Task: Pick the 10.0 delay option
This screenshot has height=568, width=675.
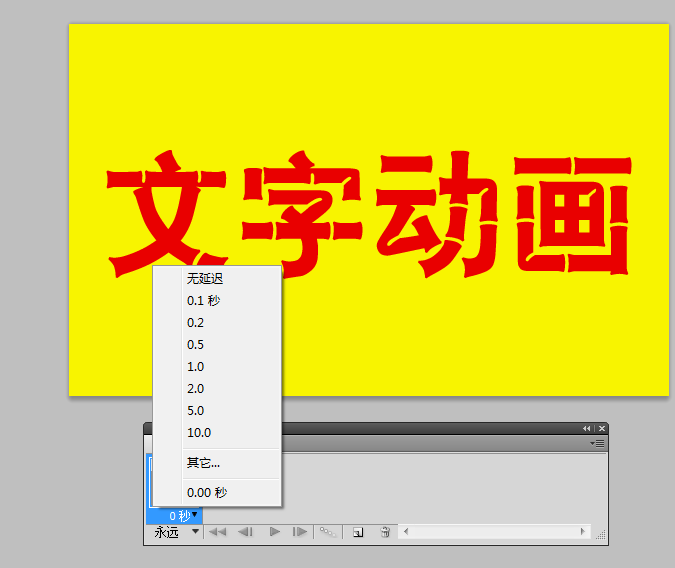Action: 217,432
